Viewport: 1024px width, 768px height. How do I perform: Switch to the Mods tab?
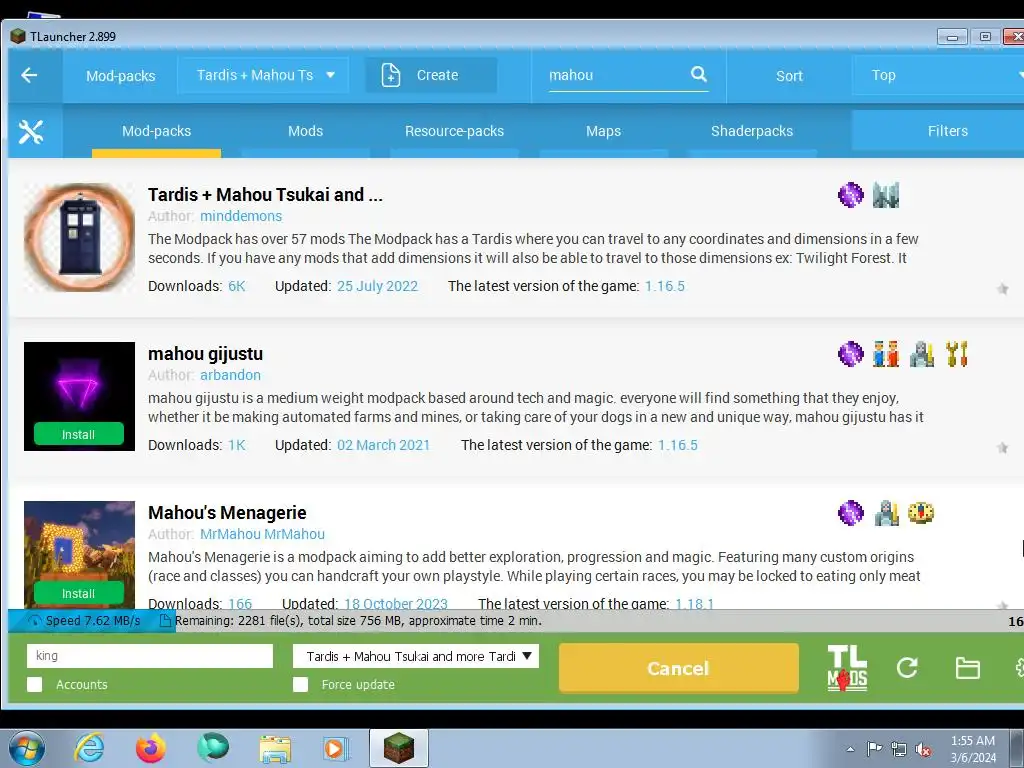click(306, 131)
